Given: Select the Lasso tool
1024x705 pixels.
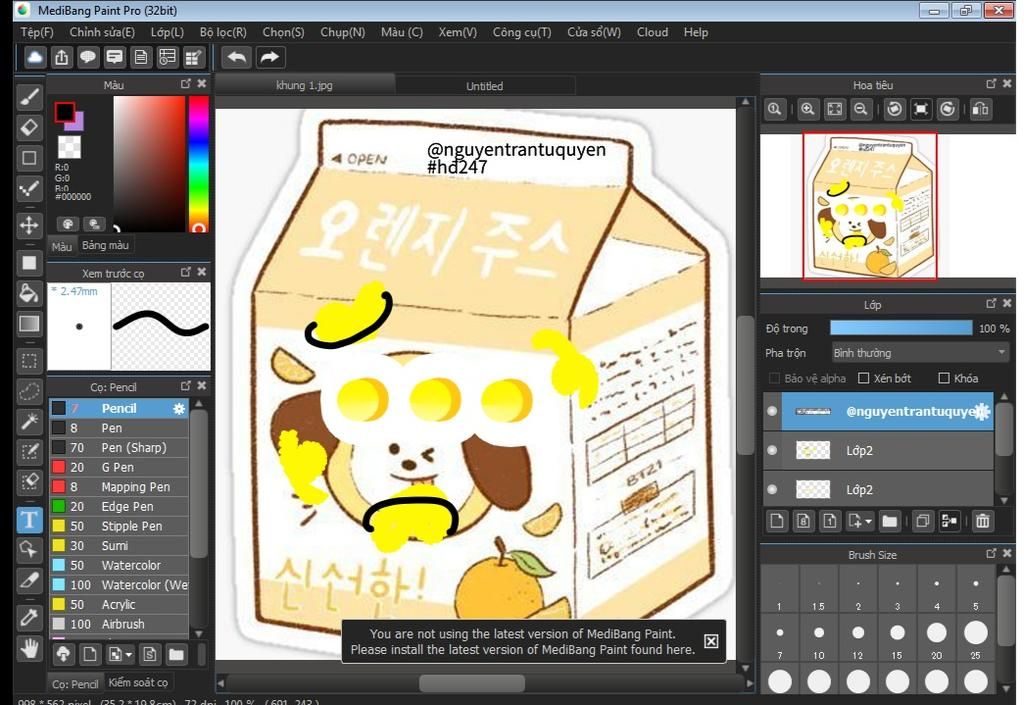Looking at the screenshot, I should pyautogui.click(x=29, y=391).
